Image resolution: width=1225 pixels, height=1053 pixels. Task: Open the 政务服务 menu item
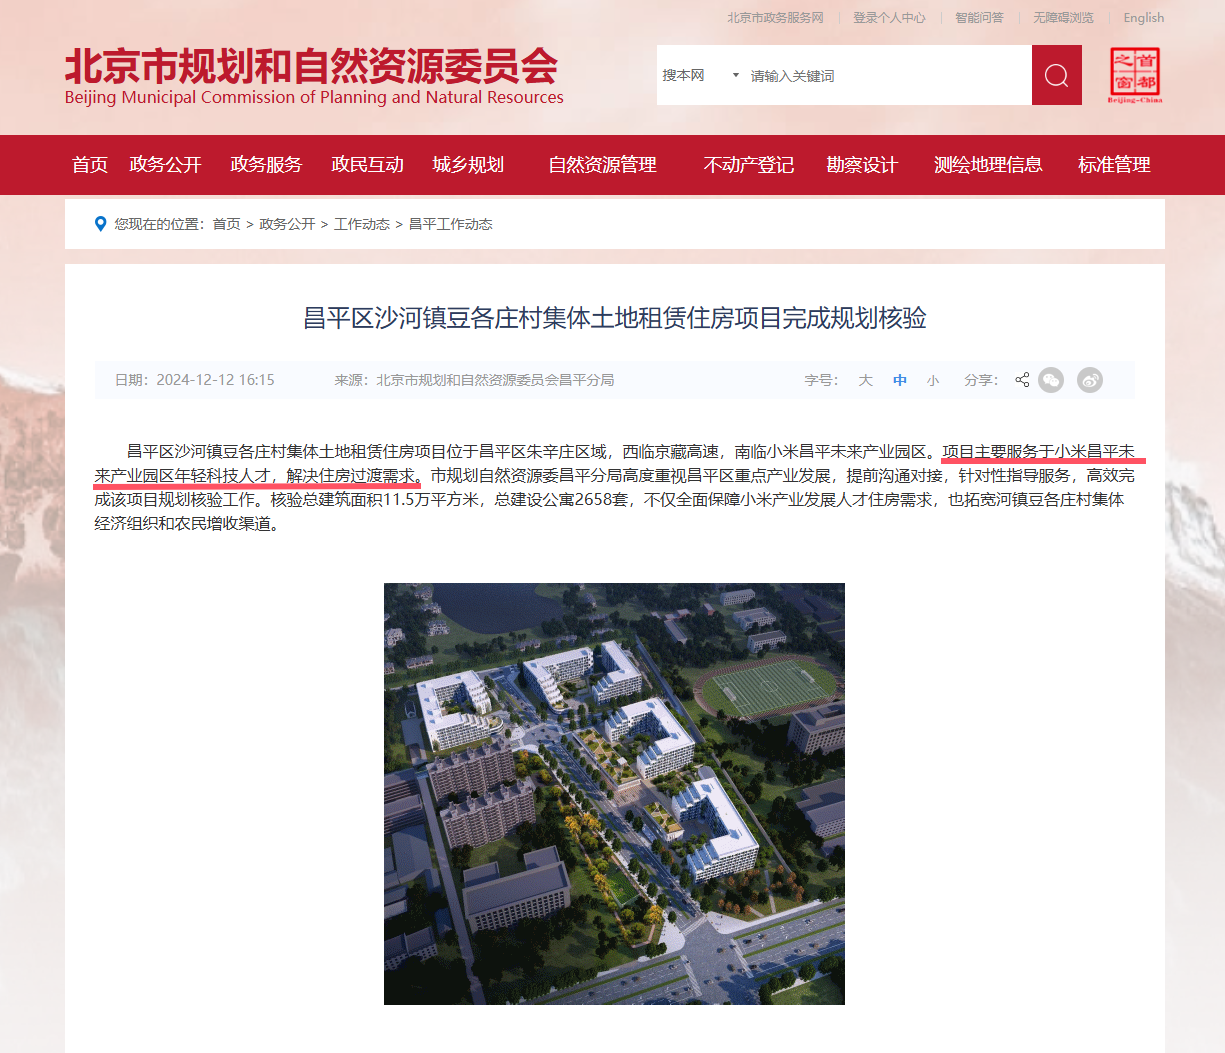pyautogui.click(x=266, y=165)
